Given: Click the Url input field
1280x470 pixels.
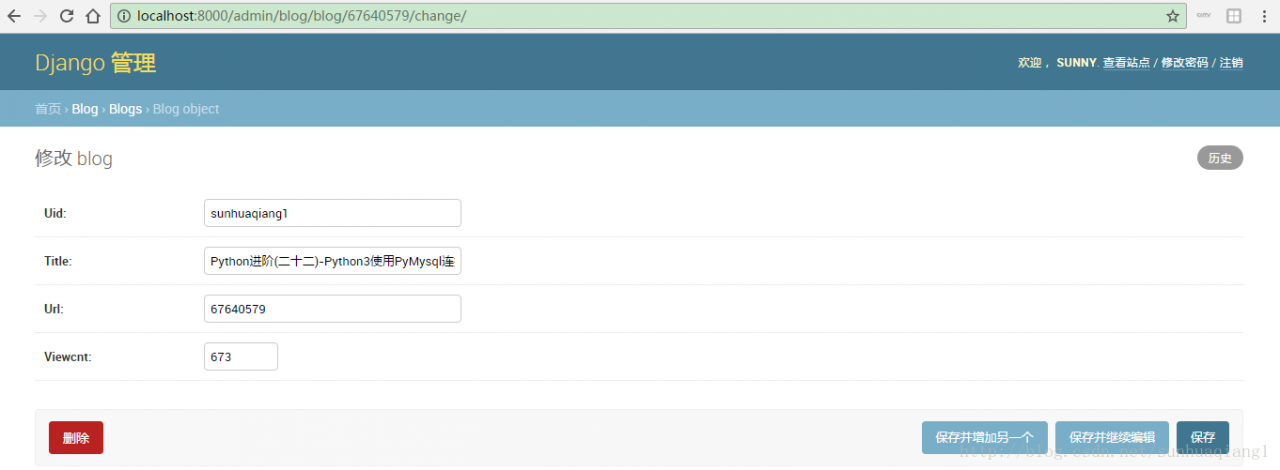Looking at the screenshot, I should coord(332,309).
